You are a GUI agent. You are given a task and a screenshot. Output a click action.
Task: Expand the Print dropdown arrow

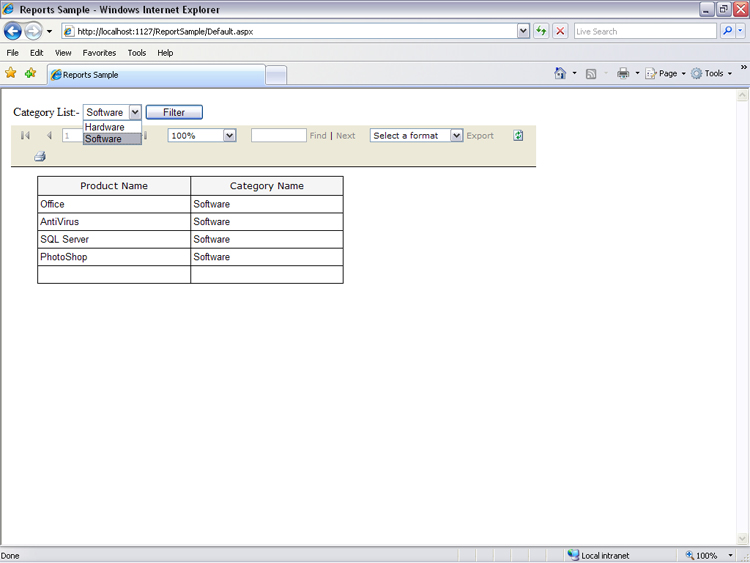tap(637, 73)
